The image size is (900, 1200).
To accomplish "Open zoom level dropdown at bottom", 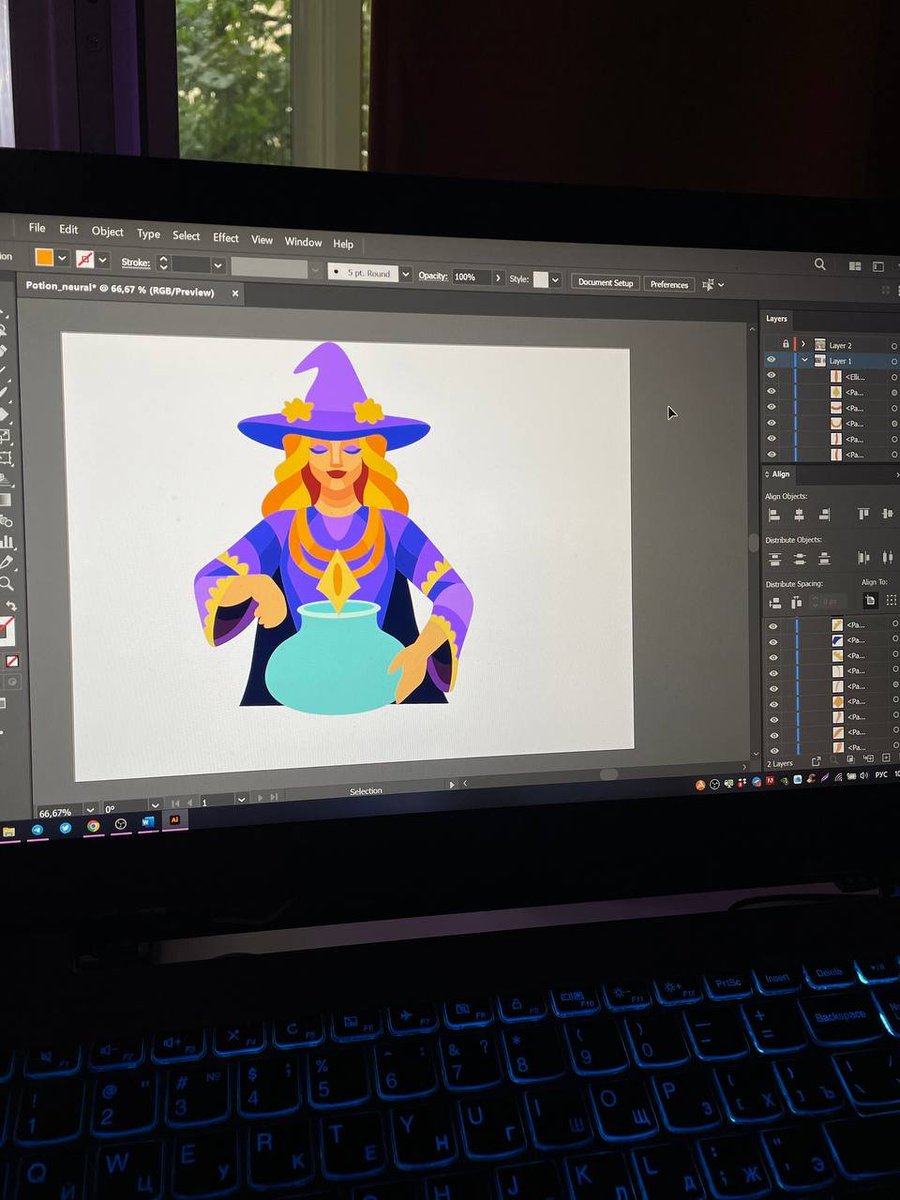I will point(90,809).
